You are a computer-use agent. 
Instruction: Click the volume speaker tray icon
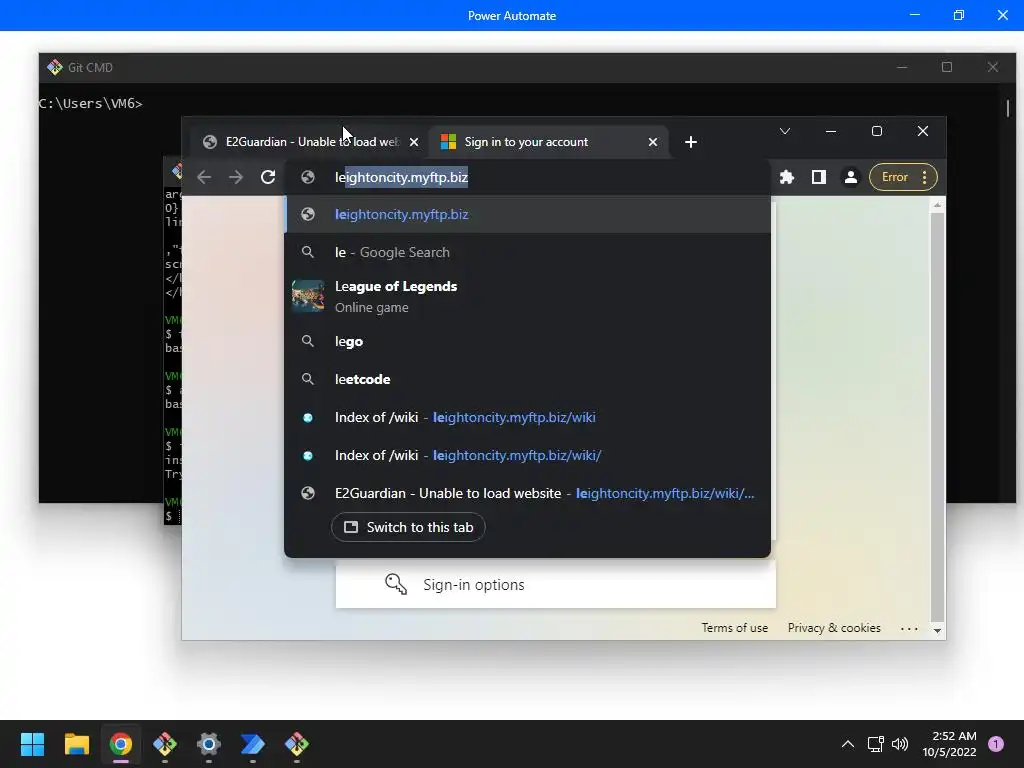click(900, 744)
